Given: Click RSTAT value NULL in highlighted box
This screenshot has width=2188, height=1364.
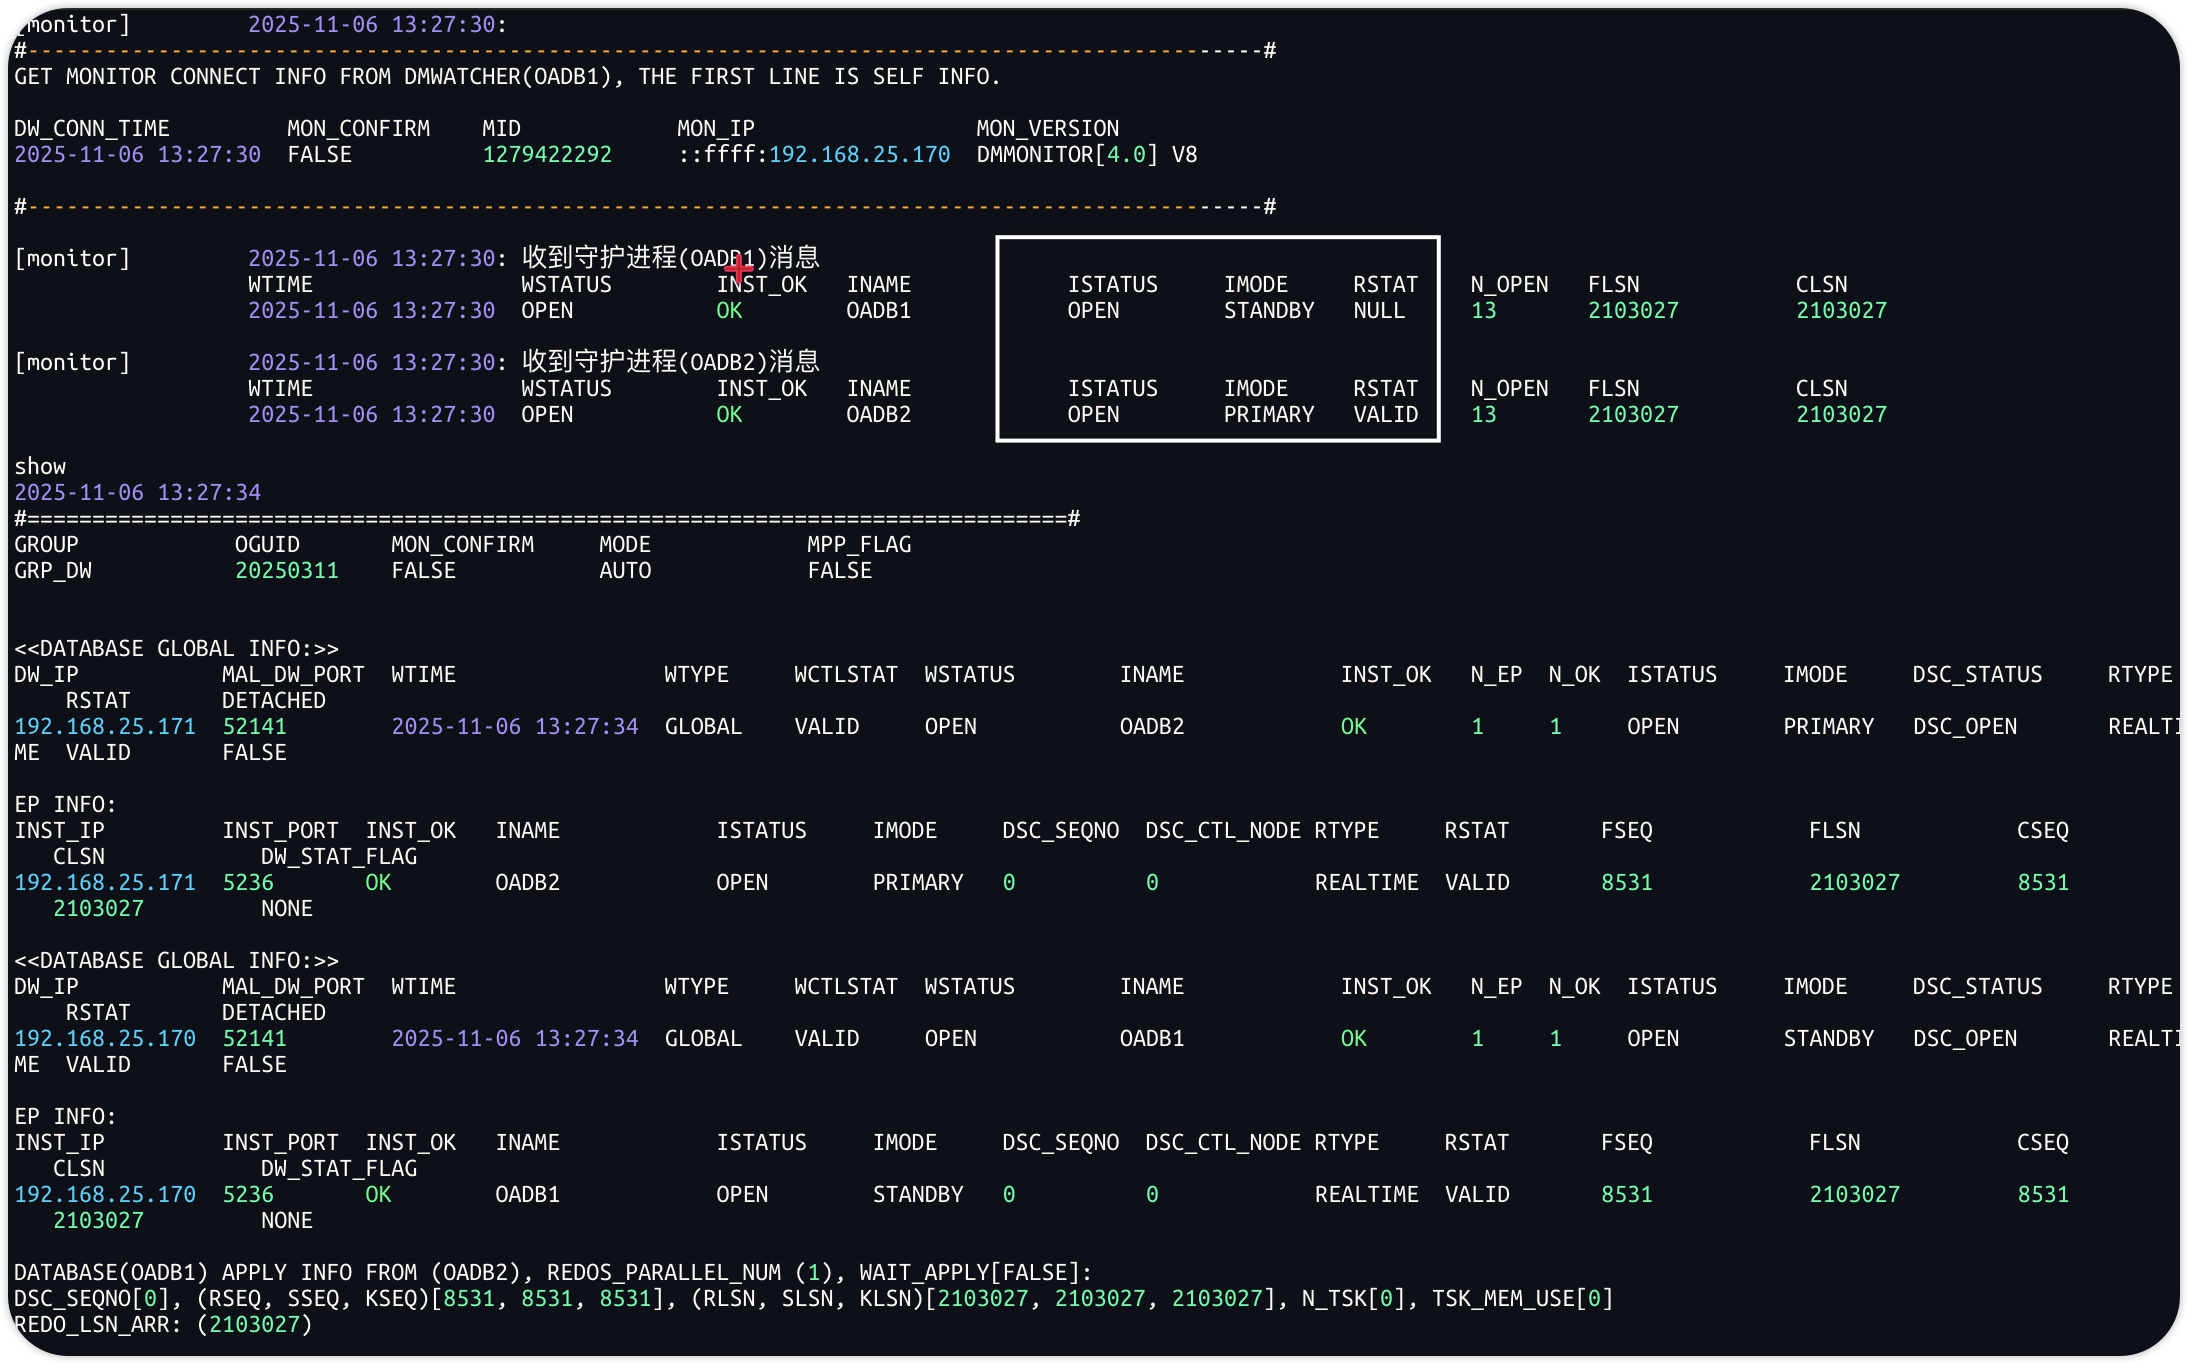Looking at the screenshot, I should tap(1378, 311).
